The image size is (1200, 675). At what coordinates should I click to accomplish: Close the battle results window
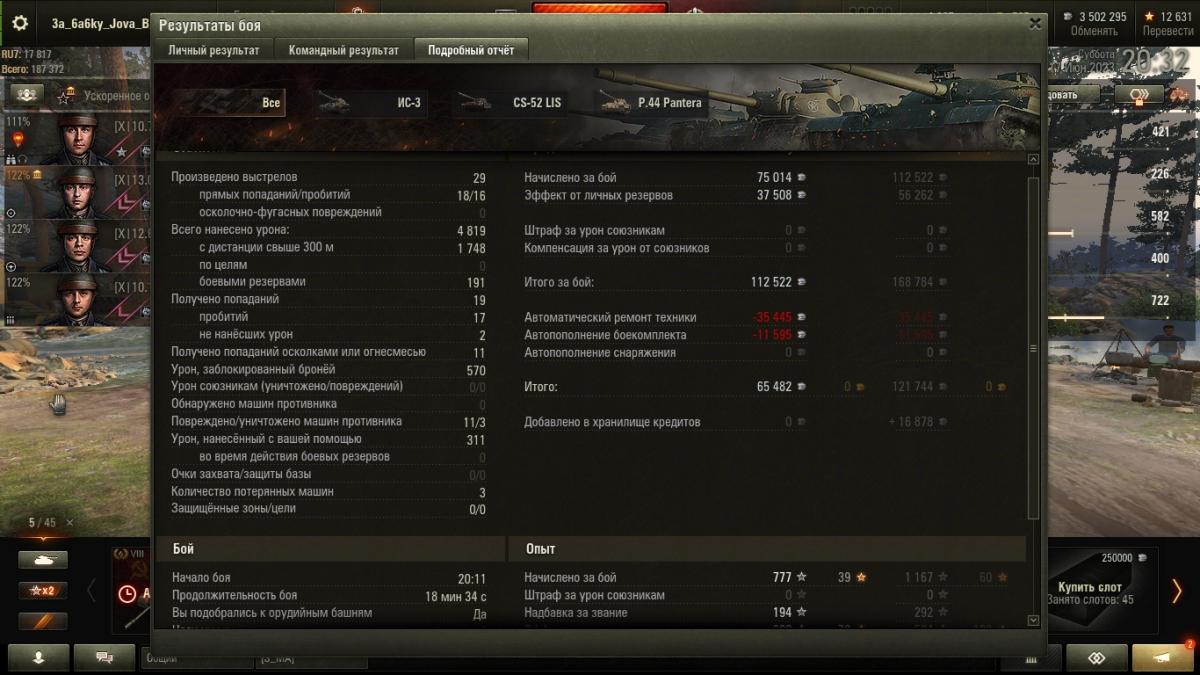(1035, 24)
